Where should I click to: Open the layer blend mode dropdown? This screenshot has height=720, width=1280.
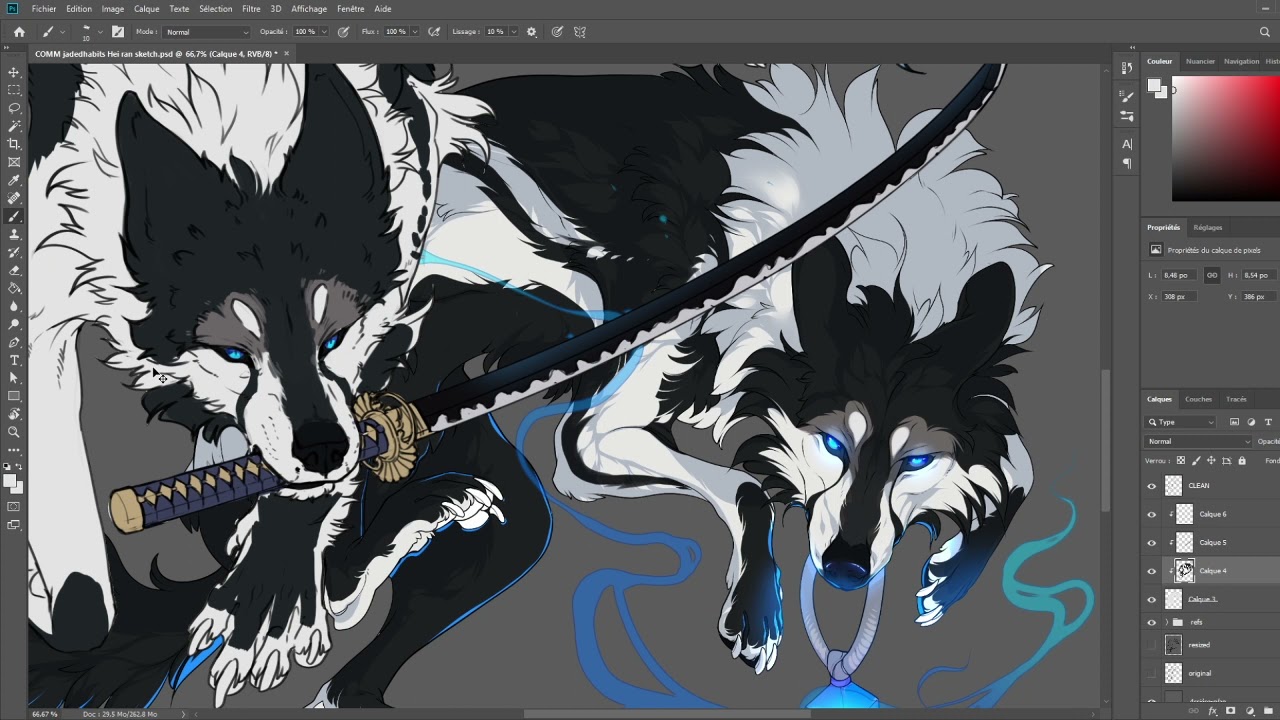[x=1198, y=441]
